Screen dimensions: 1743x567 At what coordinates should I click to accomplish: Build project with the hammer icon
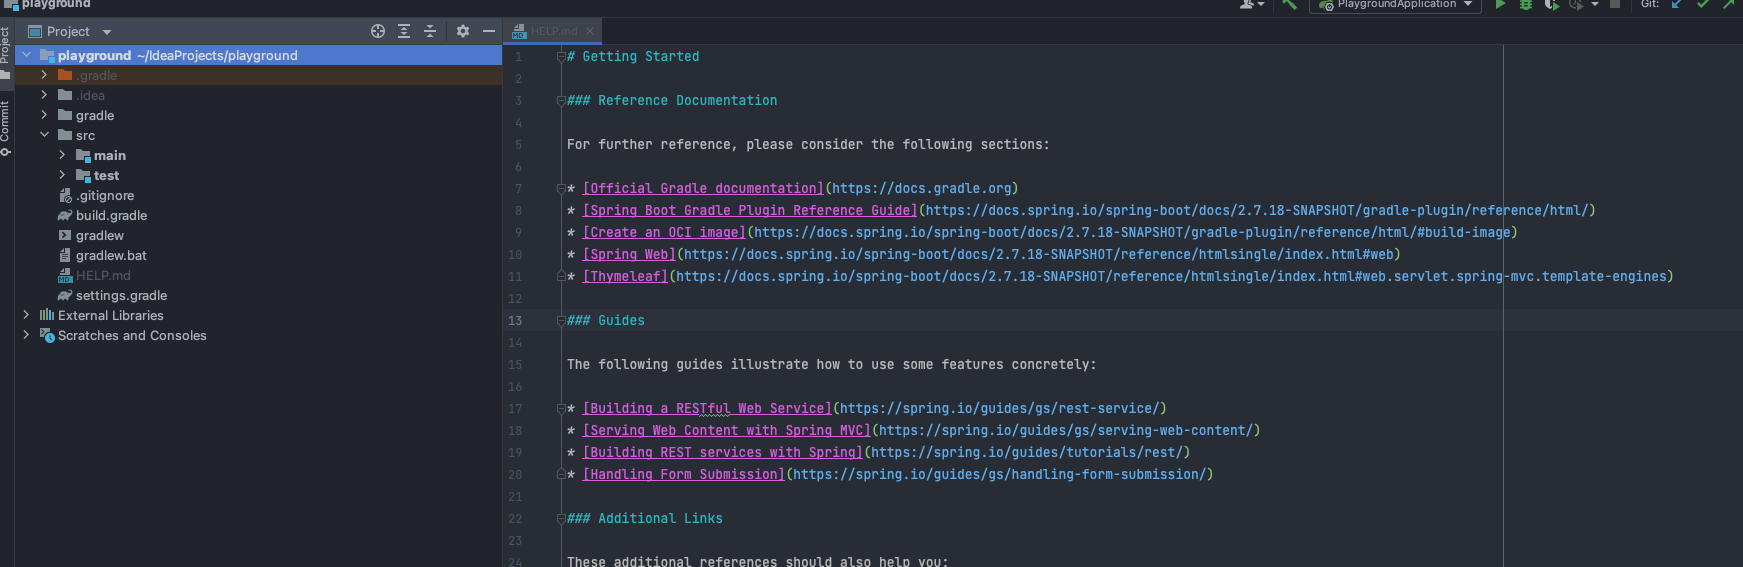1290,4
